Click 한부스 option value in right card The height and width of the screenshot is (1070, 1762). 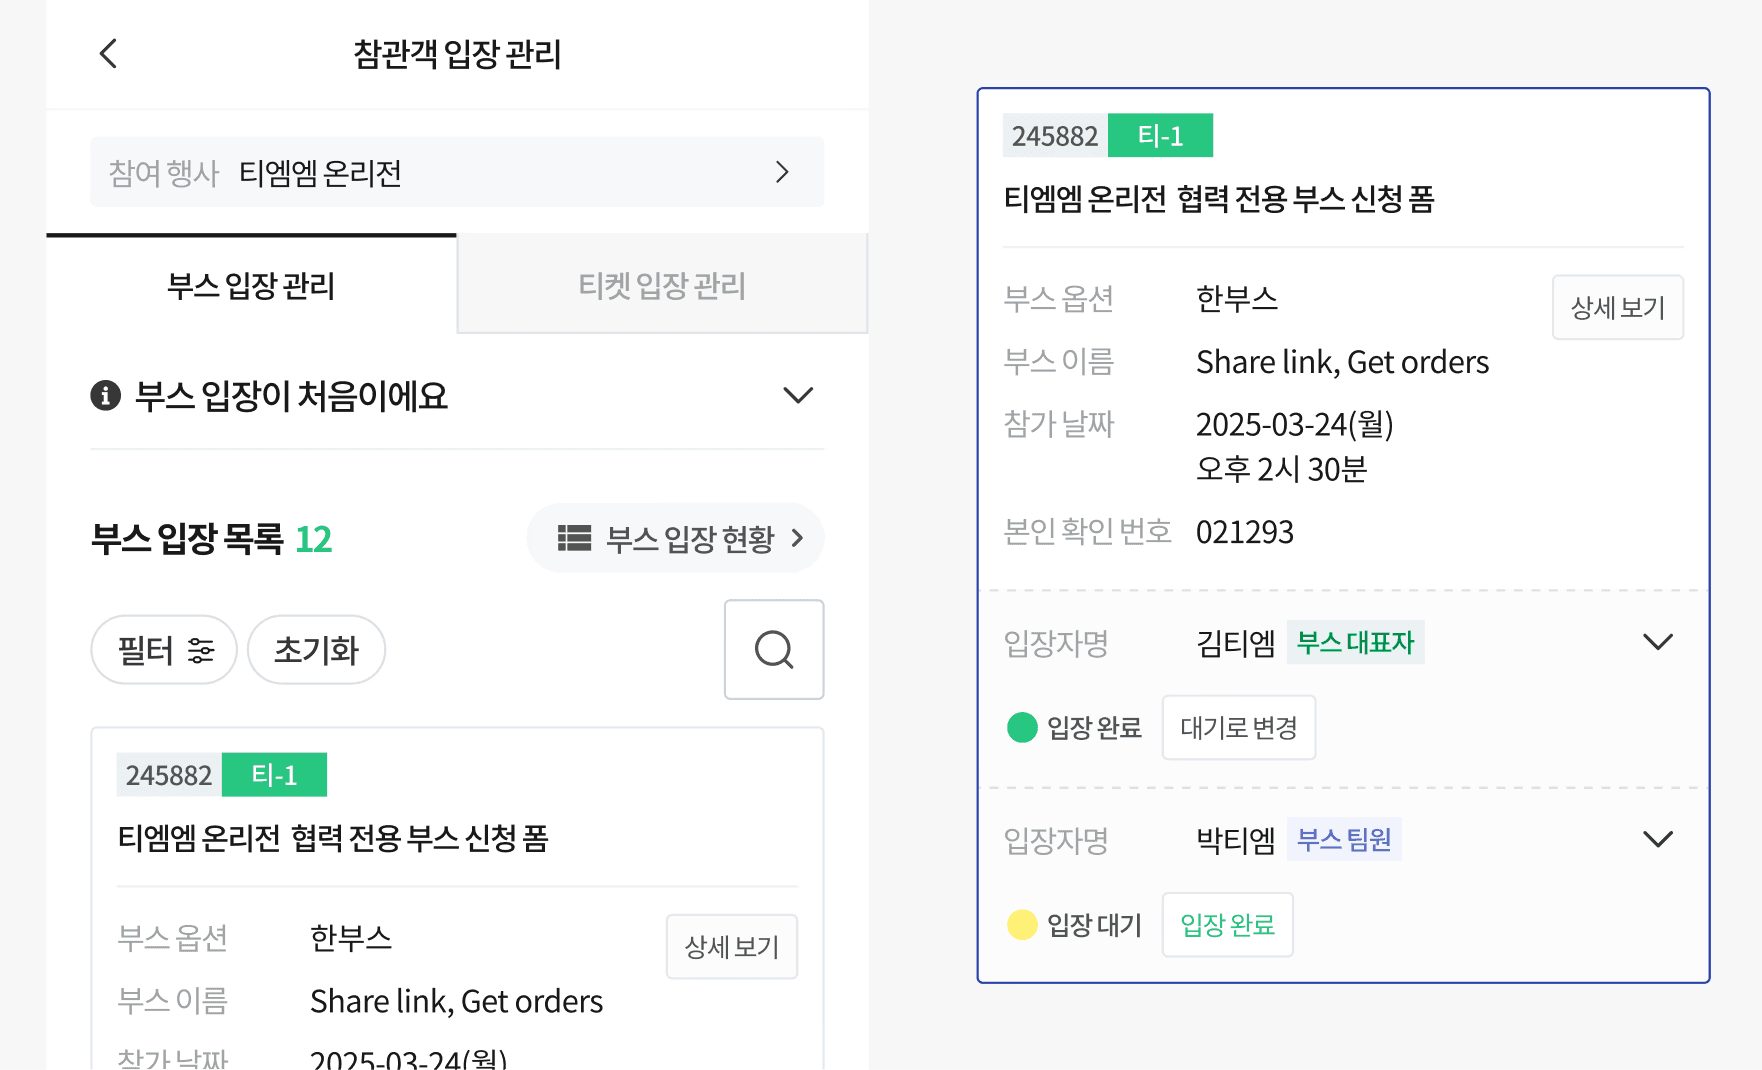(x=1237, y=299)
